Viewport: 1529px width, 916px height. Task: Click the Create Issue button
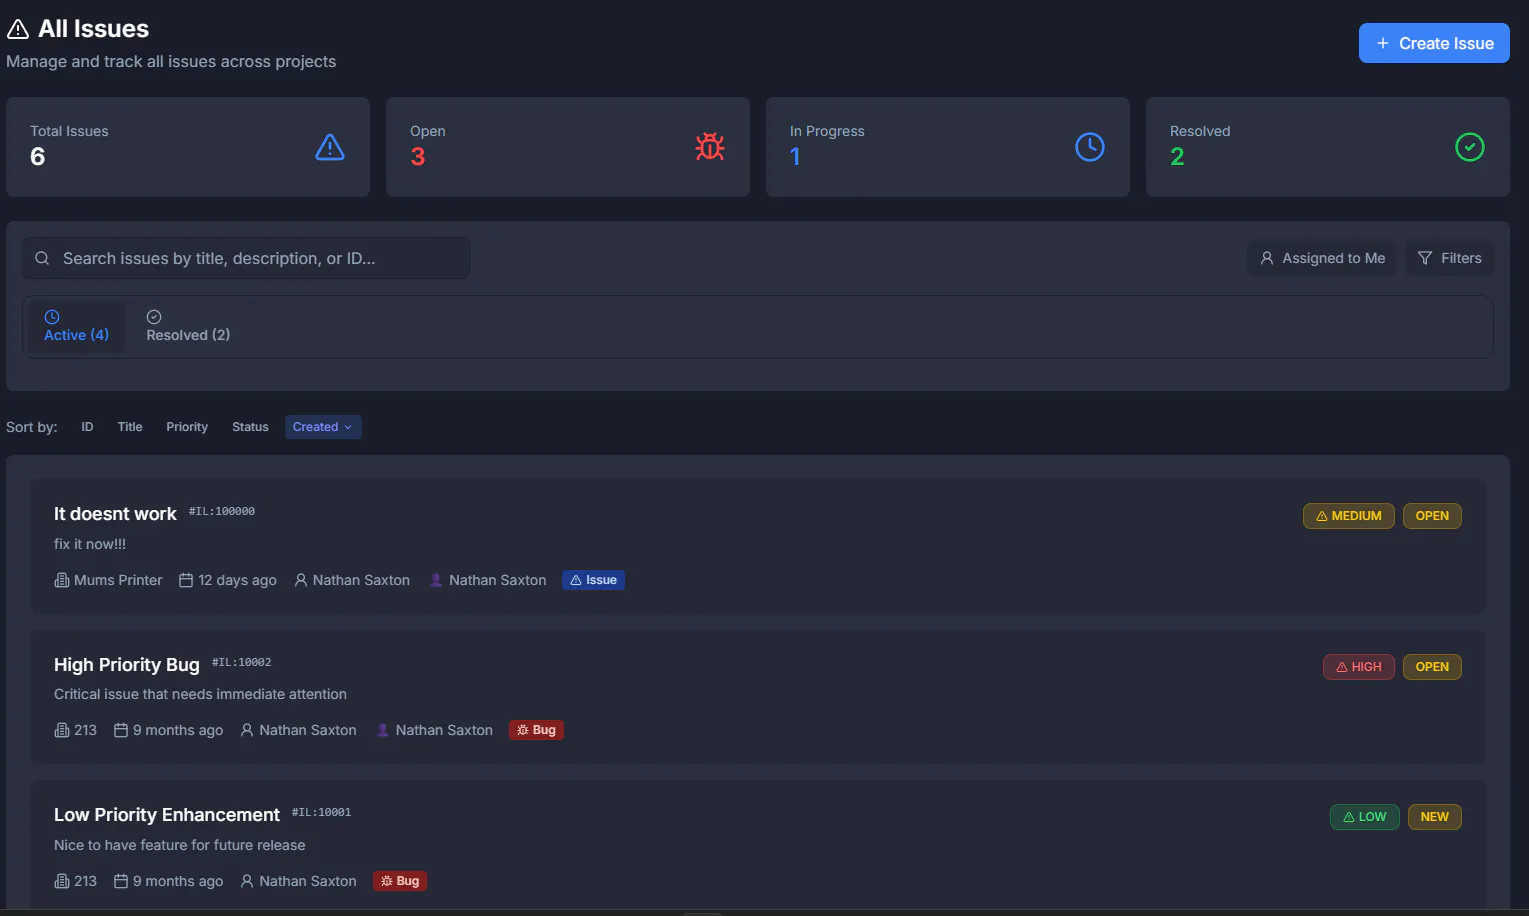[x=1434, y=43]
